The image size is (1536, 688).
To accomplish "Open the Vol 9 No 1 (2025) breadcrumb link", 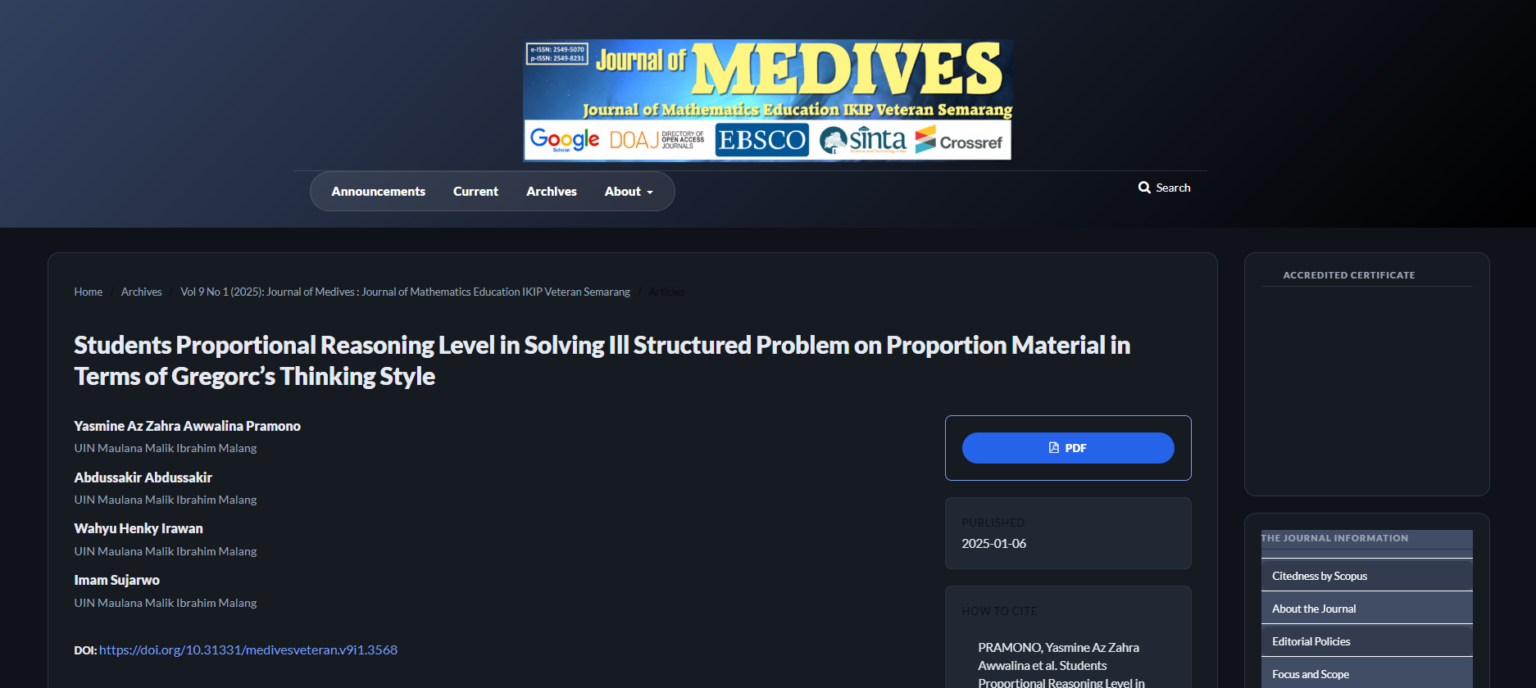I will pyautogui.click(x=405, y=292).
